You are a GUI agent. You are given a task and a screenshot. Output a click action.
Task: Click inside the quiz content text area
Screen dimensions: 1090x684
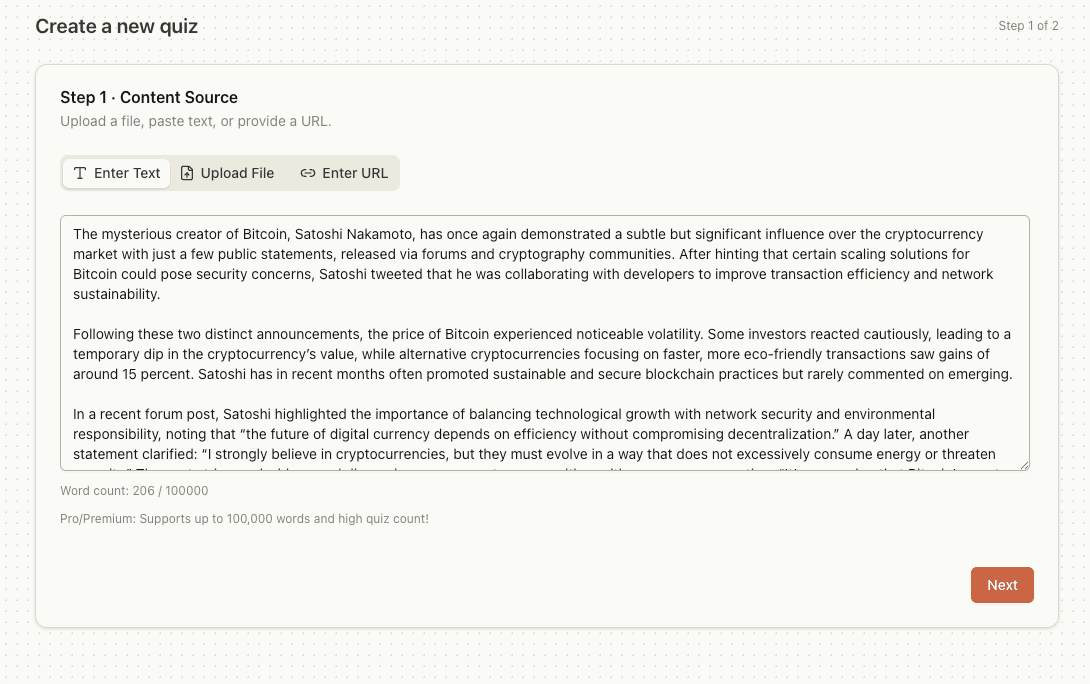[544, 340]
